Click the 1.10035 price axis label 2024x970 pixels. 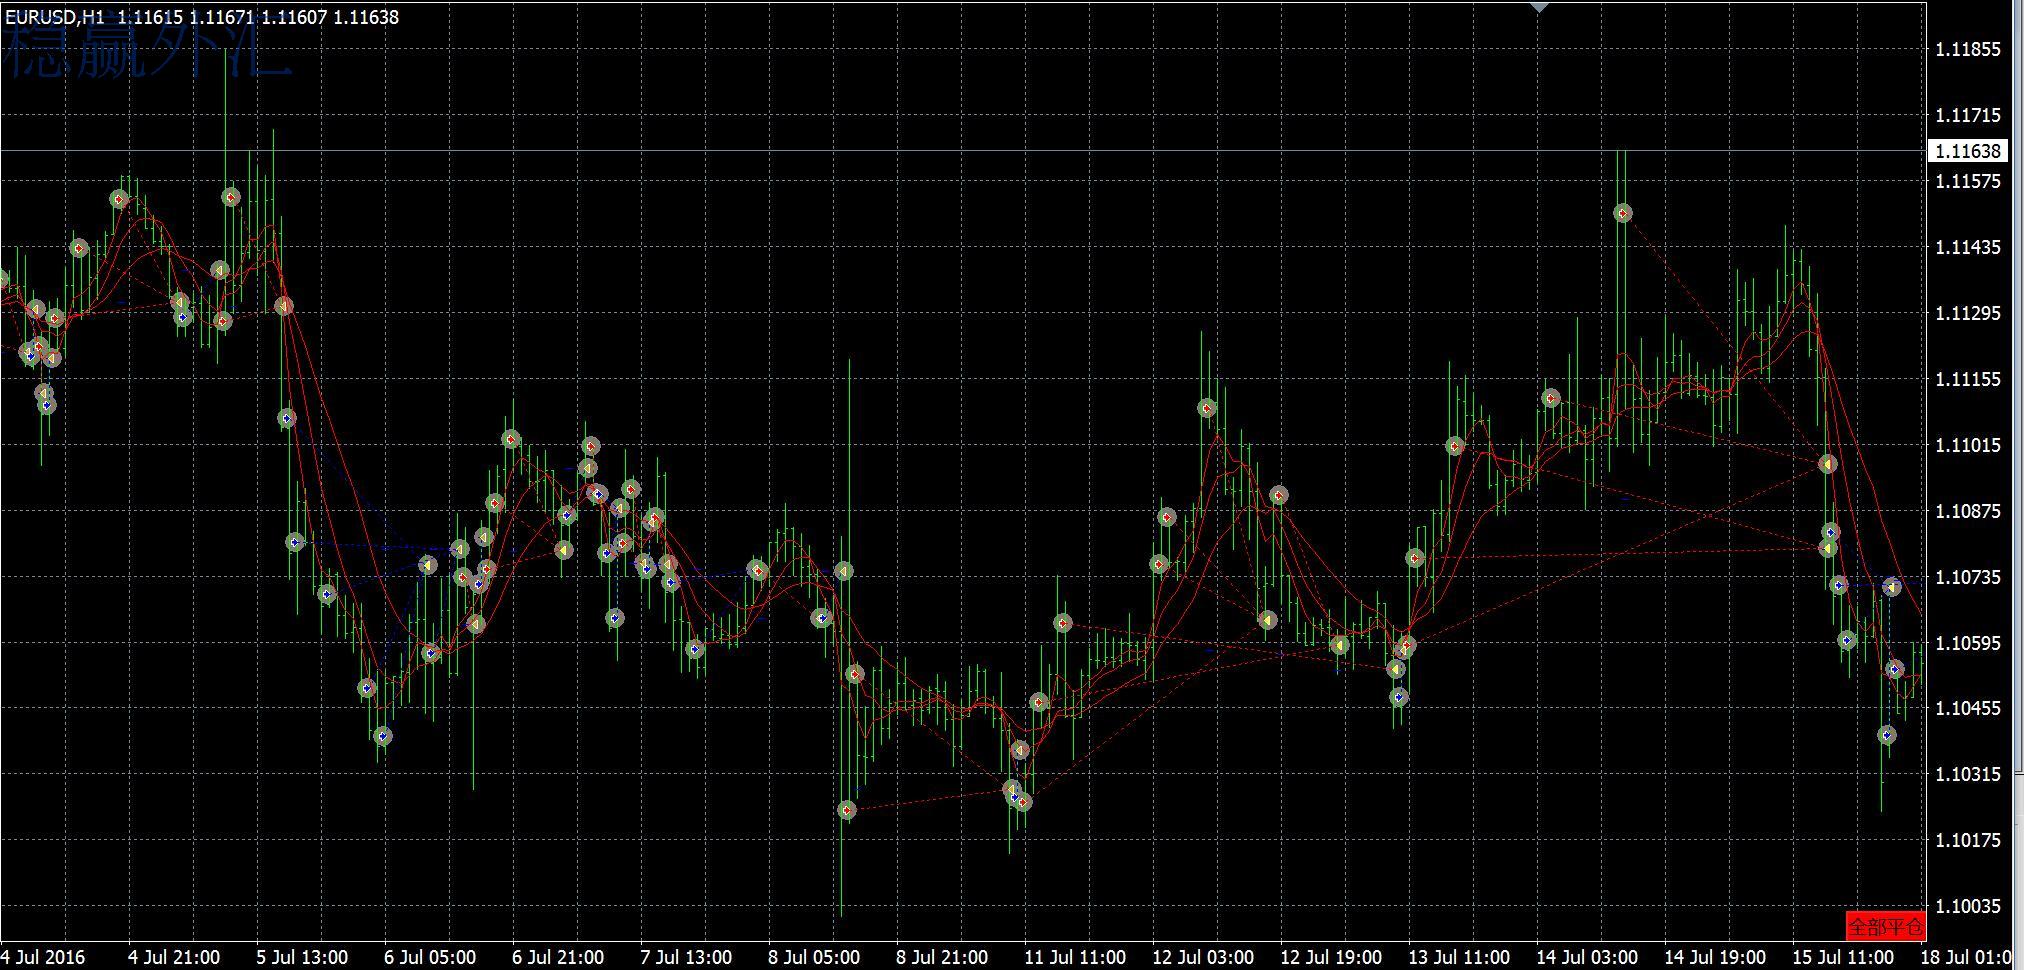click(x=1968, y=906)
